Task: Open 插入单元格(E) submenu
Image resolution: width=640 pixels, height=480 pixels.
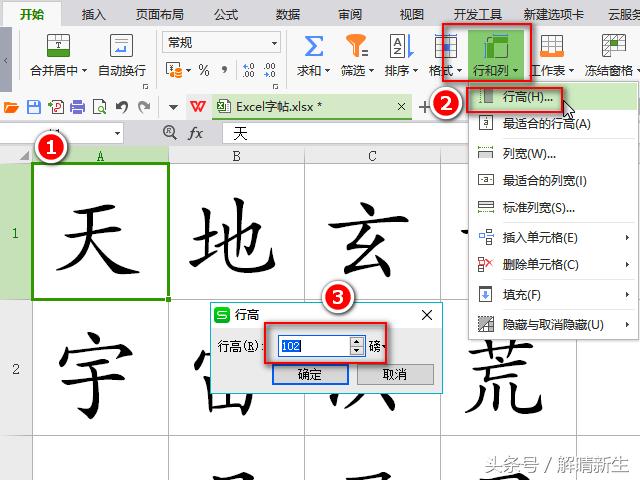Action: point(553,237)
